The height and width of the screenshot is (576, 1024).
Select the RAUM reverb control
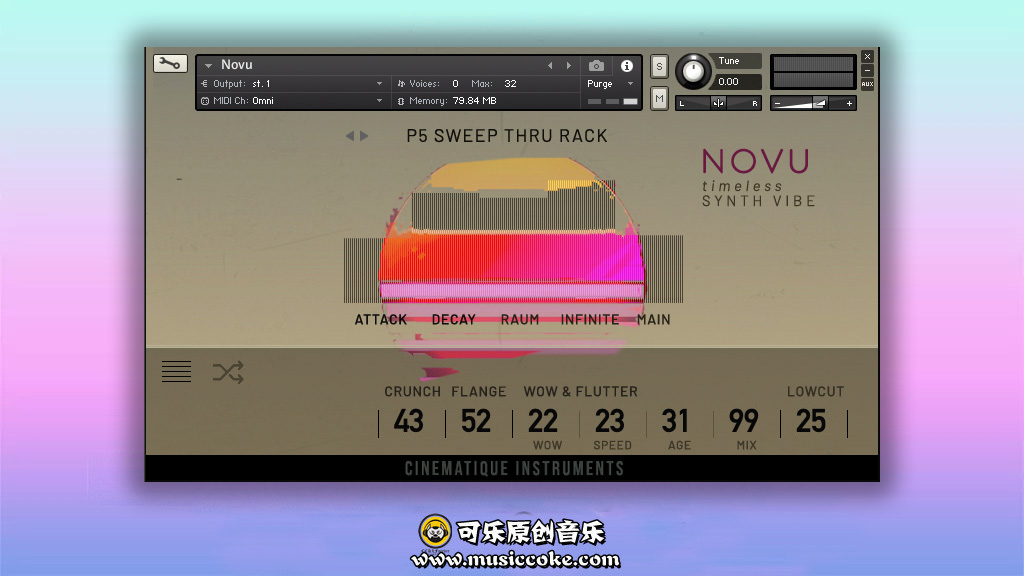coord(520,319)
